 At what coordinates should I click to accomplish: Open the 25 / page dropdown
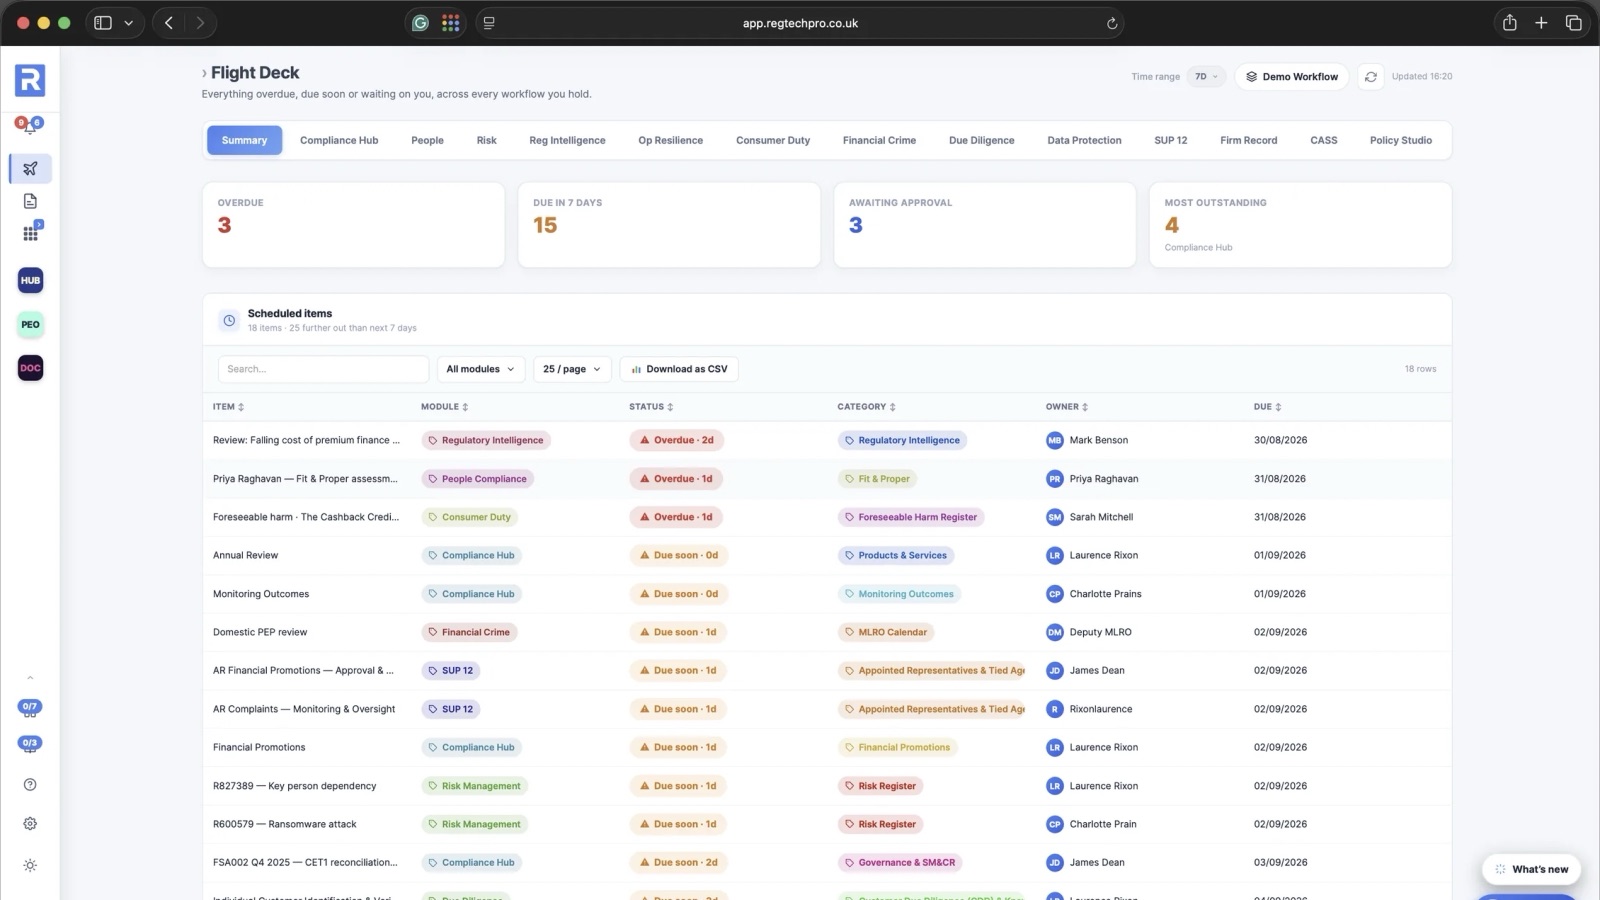572,369
